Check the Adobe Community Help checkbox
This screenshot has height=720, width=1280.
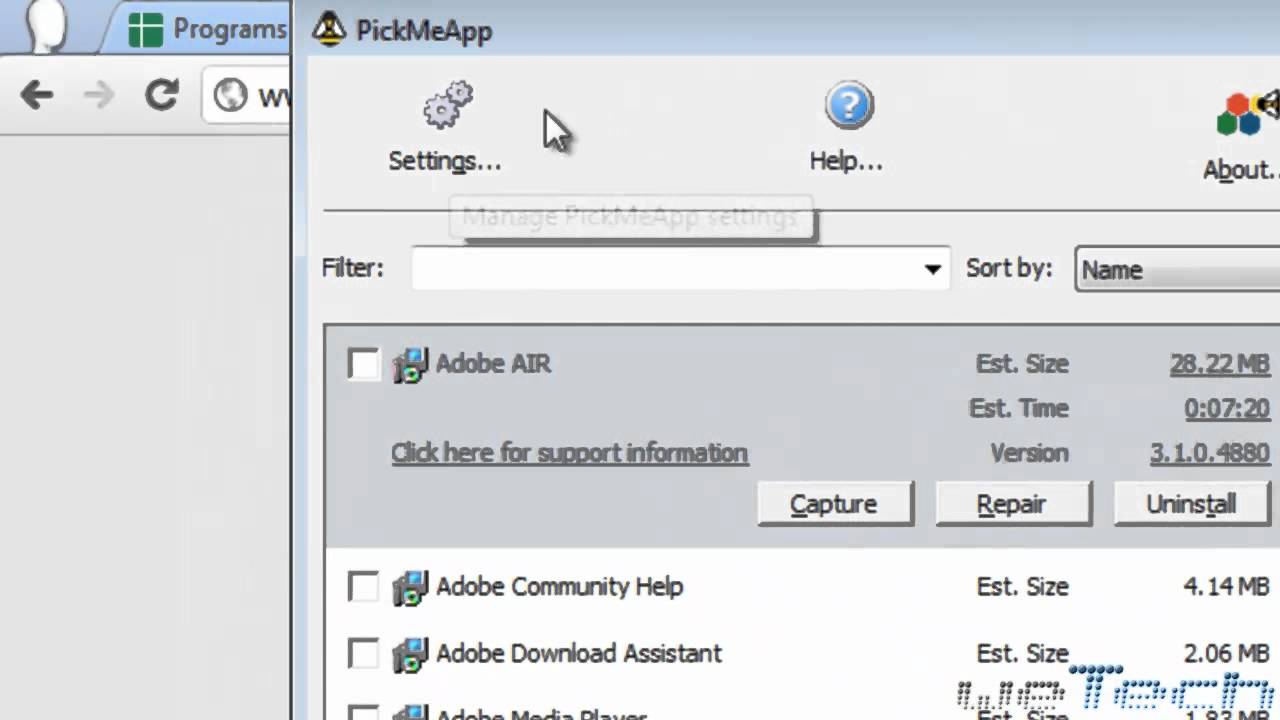(363, 587)
